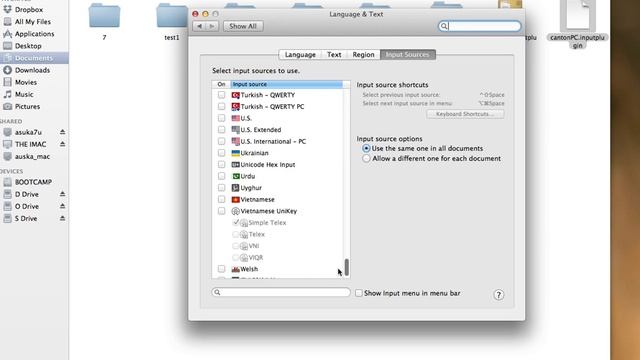Check Show input menu in menu bar
640x360 pixels.
coord(358,293)
